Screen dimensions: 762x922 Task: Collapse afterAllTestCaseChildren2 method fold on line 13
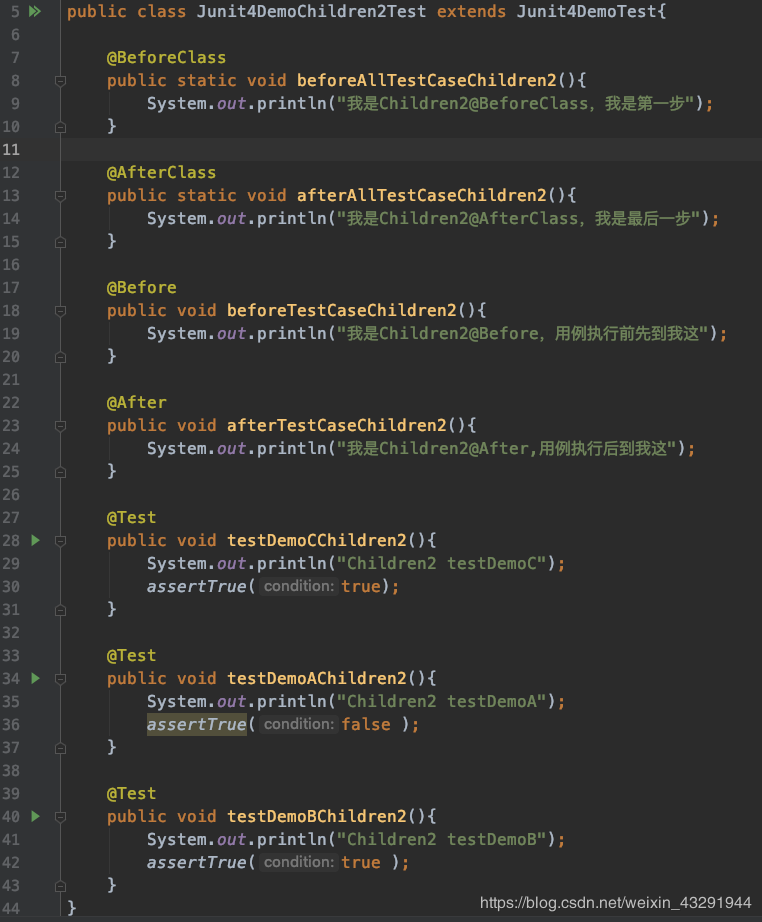point(60,195)
